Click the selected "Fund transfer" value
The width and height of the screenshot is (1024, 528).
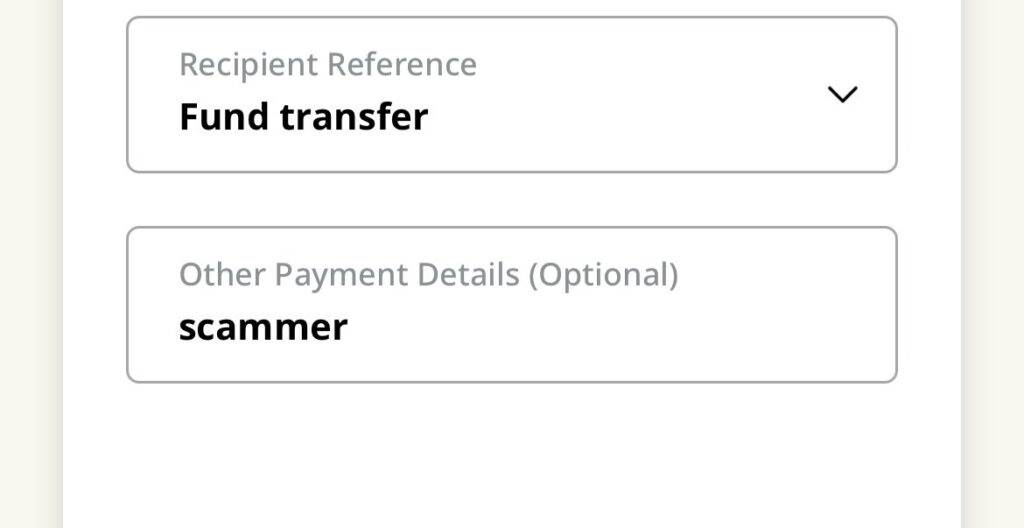click(303, 117)
